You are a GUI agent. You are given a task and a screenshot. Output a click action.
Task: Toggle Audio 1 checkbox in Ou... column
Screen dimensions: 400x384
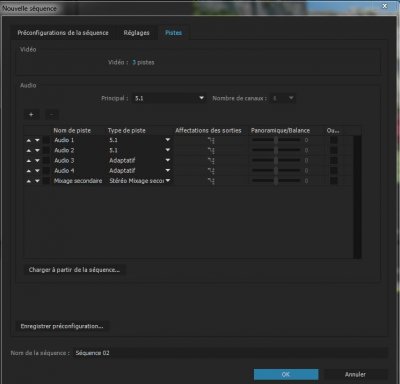[334, 140]
